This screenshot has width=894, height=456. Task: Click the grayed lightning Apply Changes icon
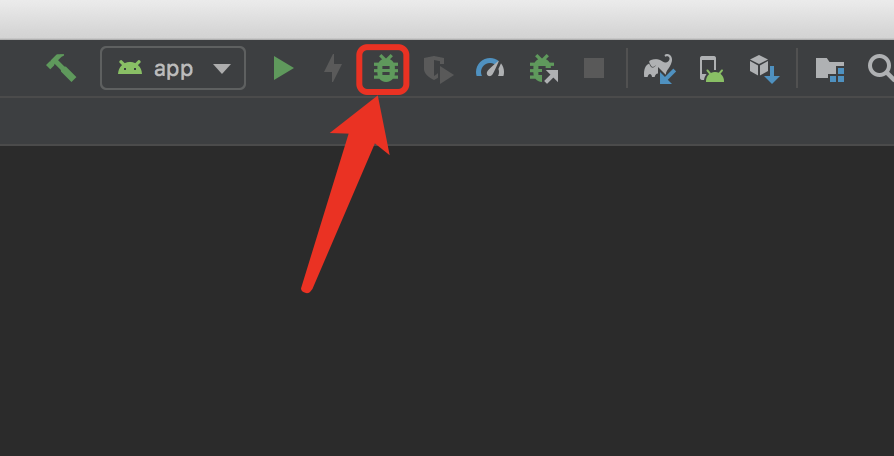333,68
